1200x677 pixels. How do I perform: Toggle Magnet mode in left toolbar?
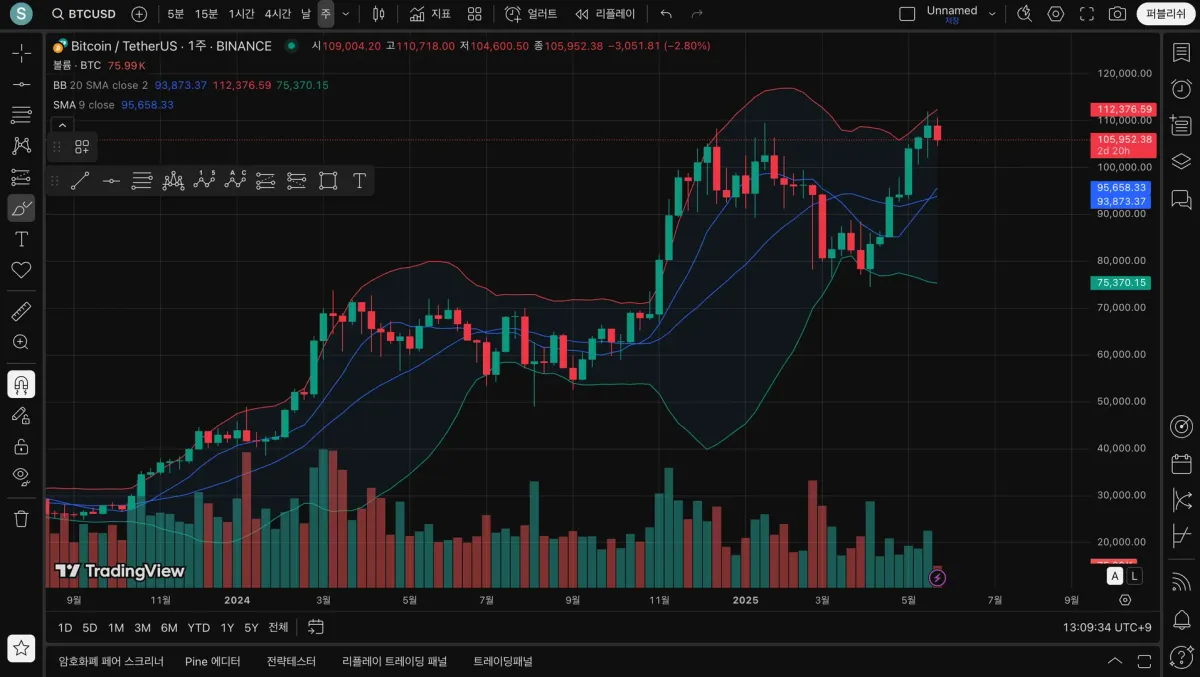(21, 384)
